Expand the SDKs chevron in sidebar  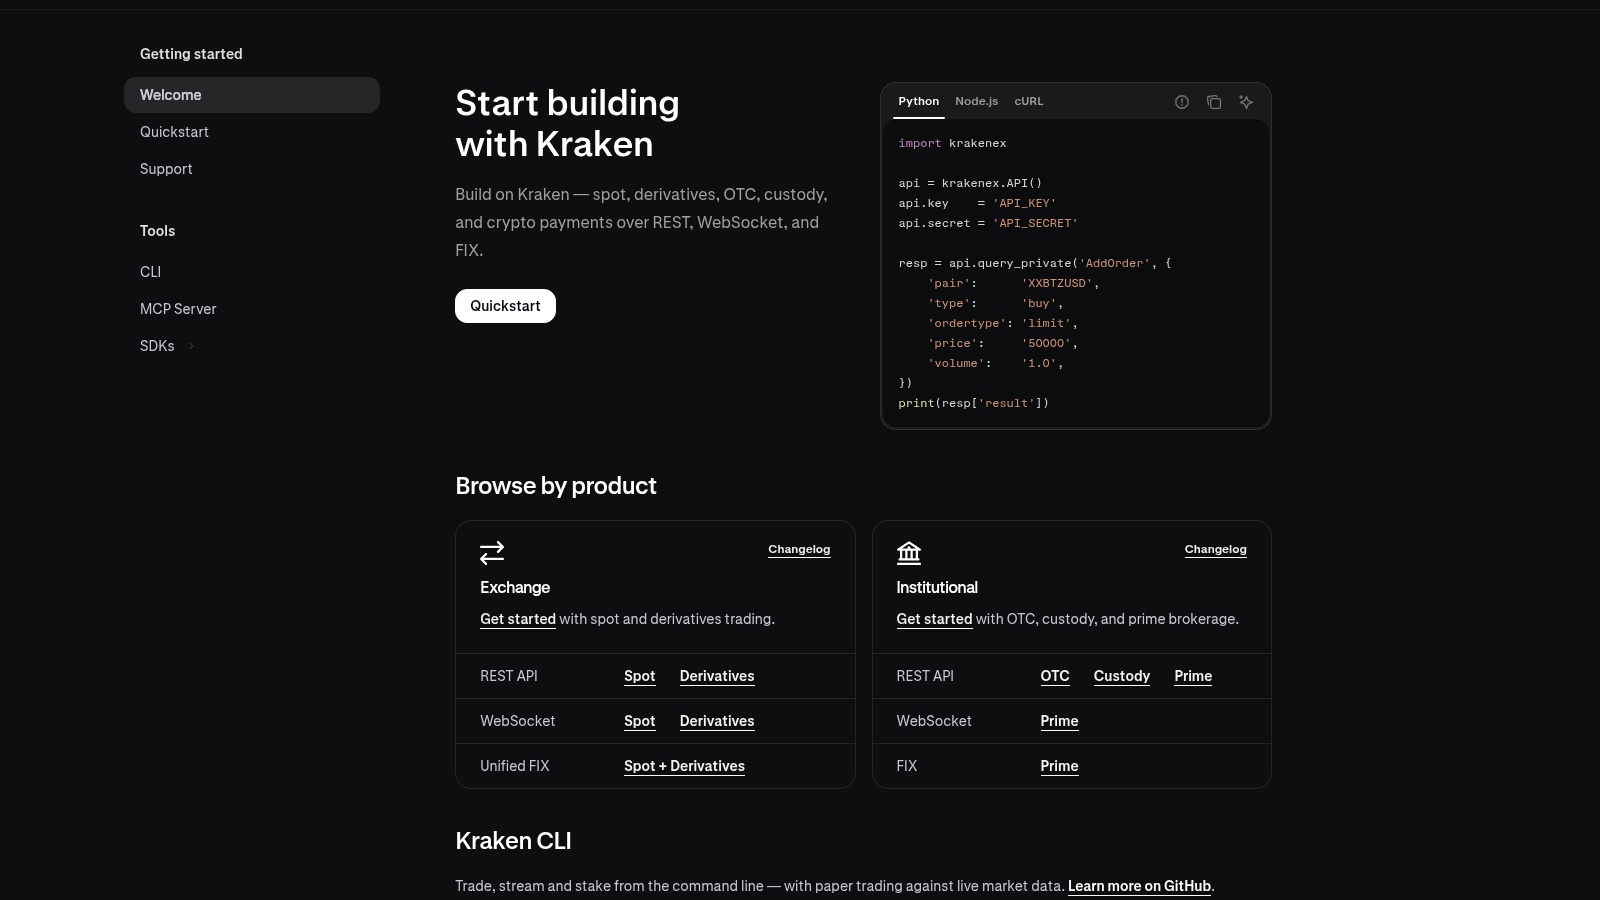point(191,346)
